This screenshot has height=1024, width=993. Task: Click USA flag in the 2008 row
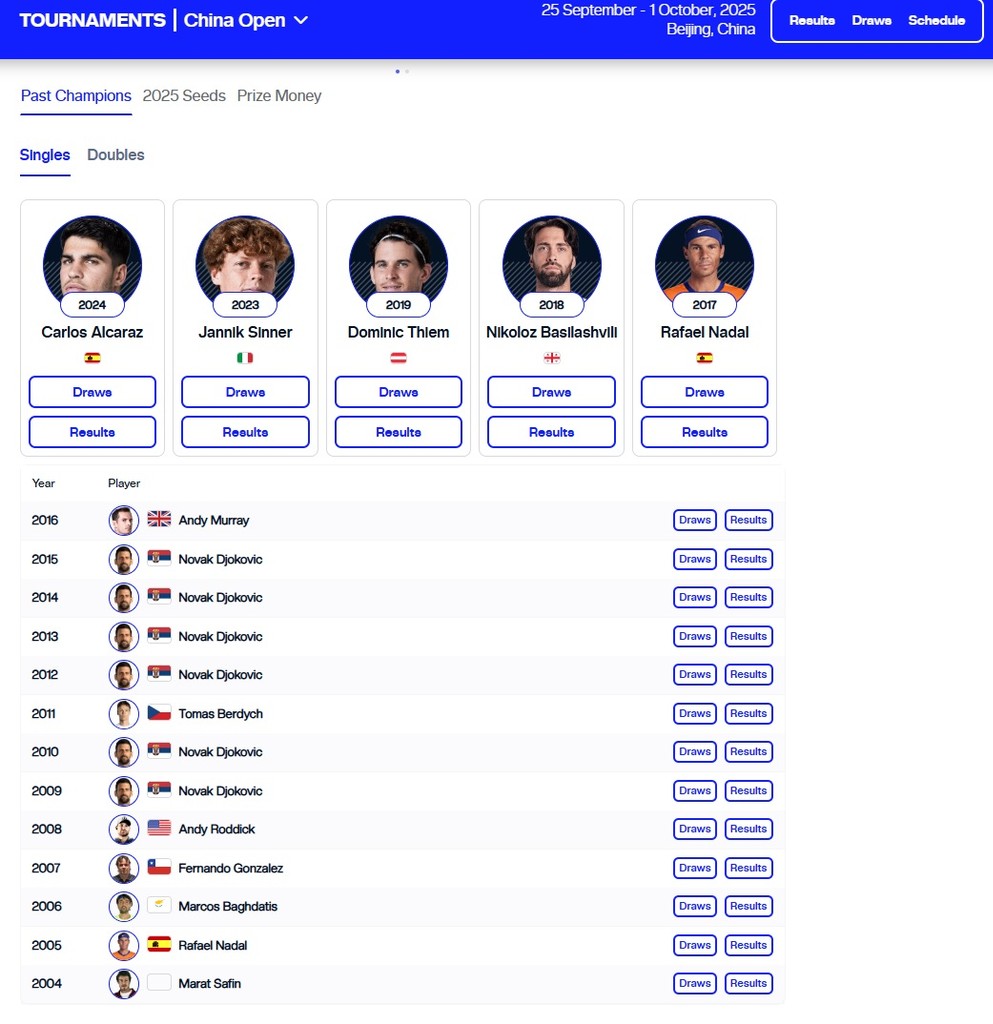159,827
